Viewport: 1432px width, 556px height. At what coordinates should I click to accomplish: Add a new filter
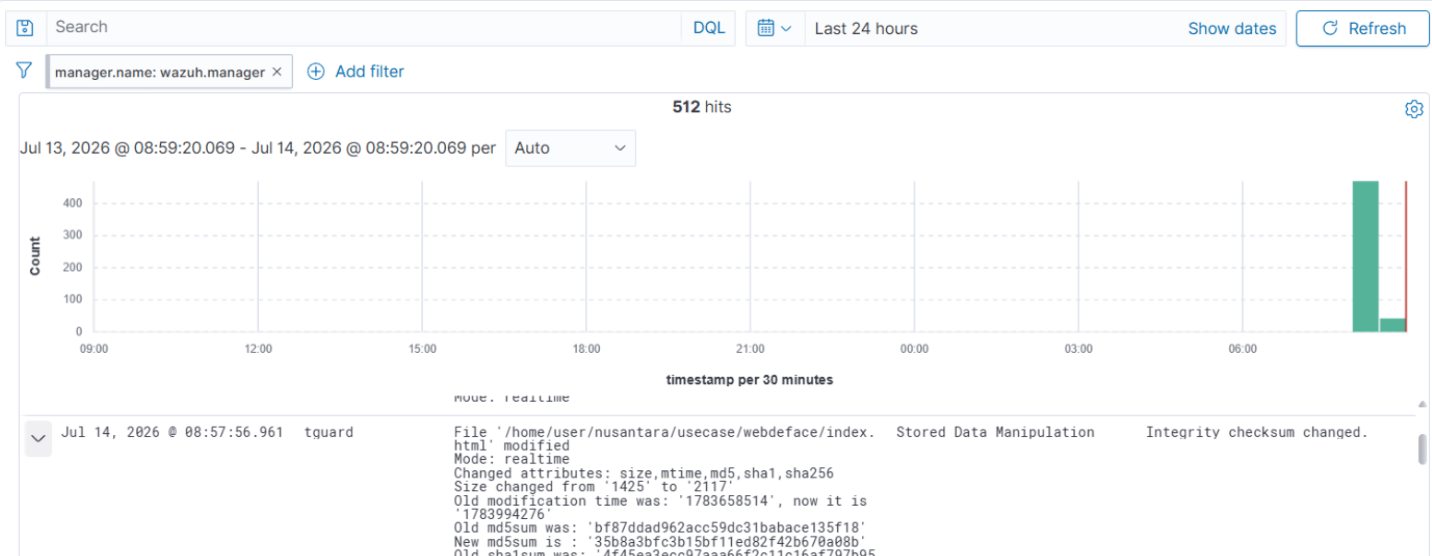click(x=355, y=71)
